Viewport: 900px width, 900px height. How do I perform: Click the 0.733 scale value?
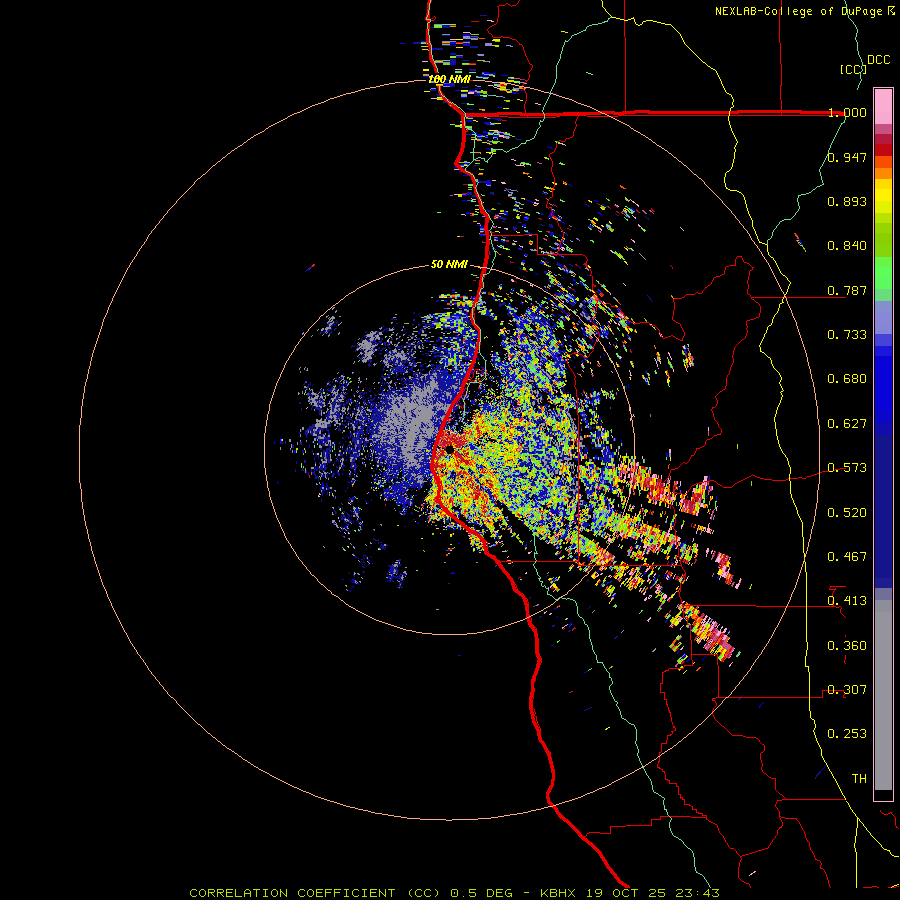pos(847,335)
